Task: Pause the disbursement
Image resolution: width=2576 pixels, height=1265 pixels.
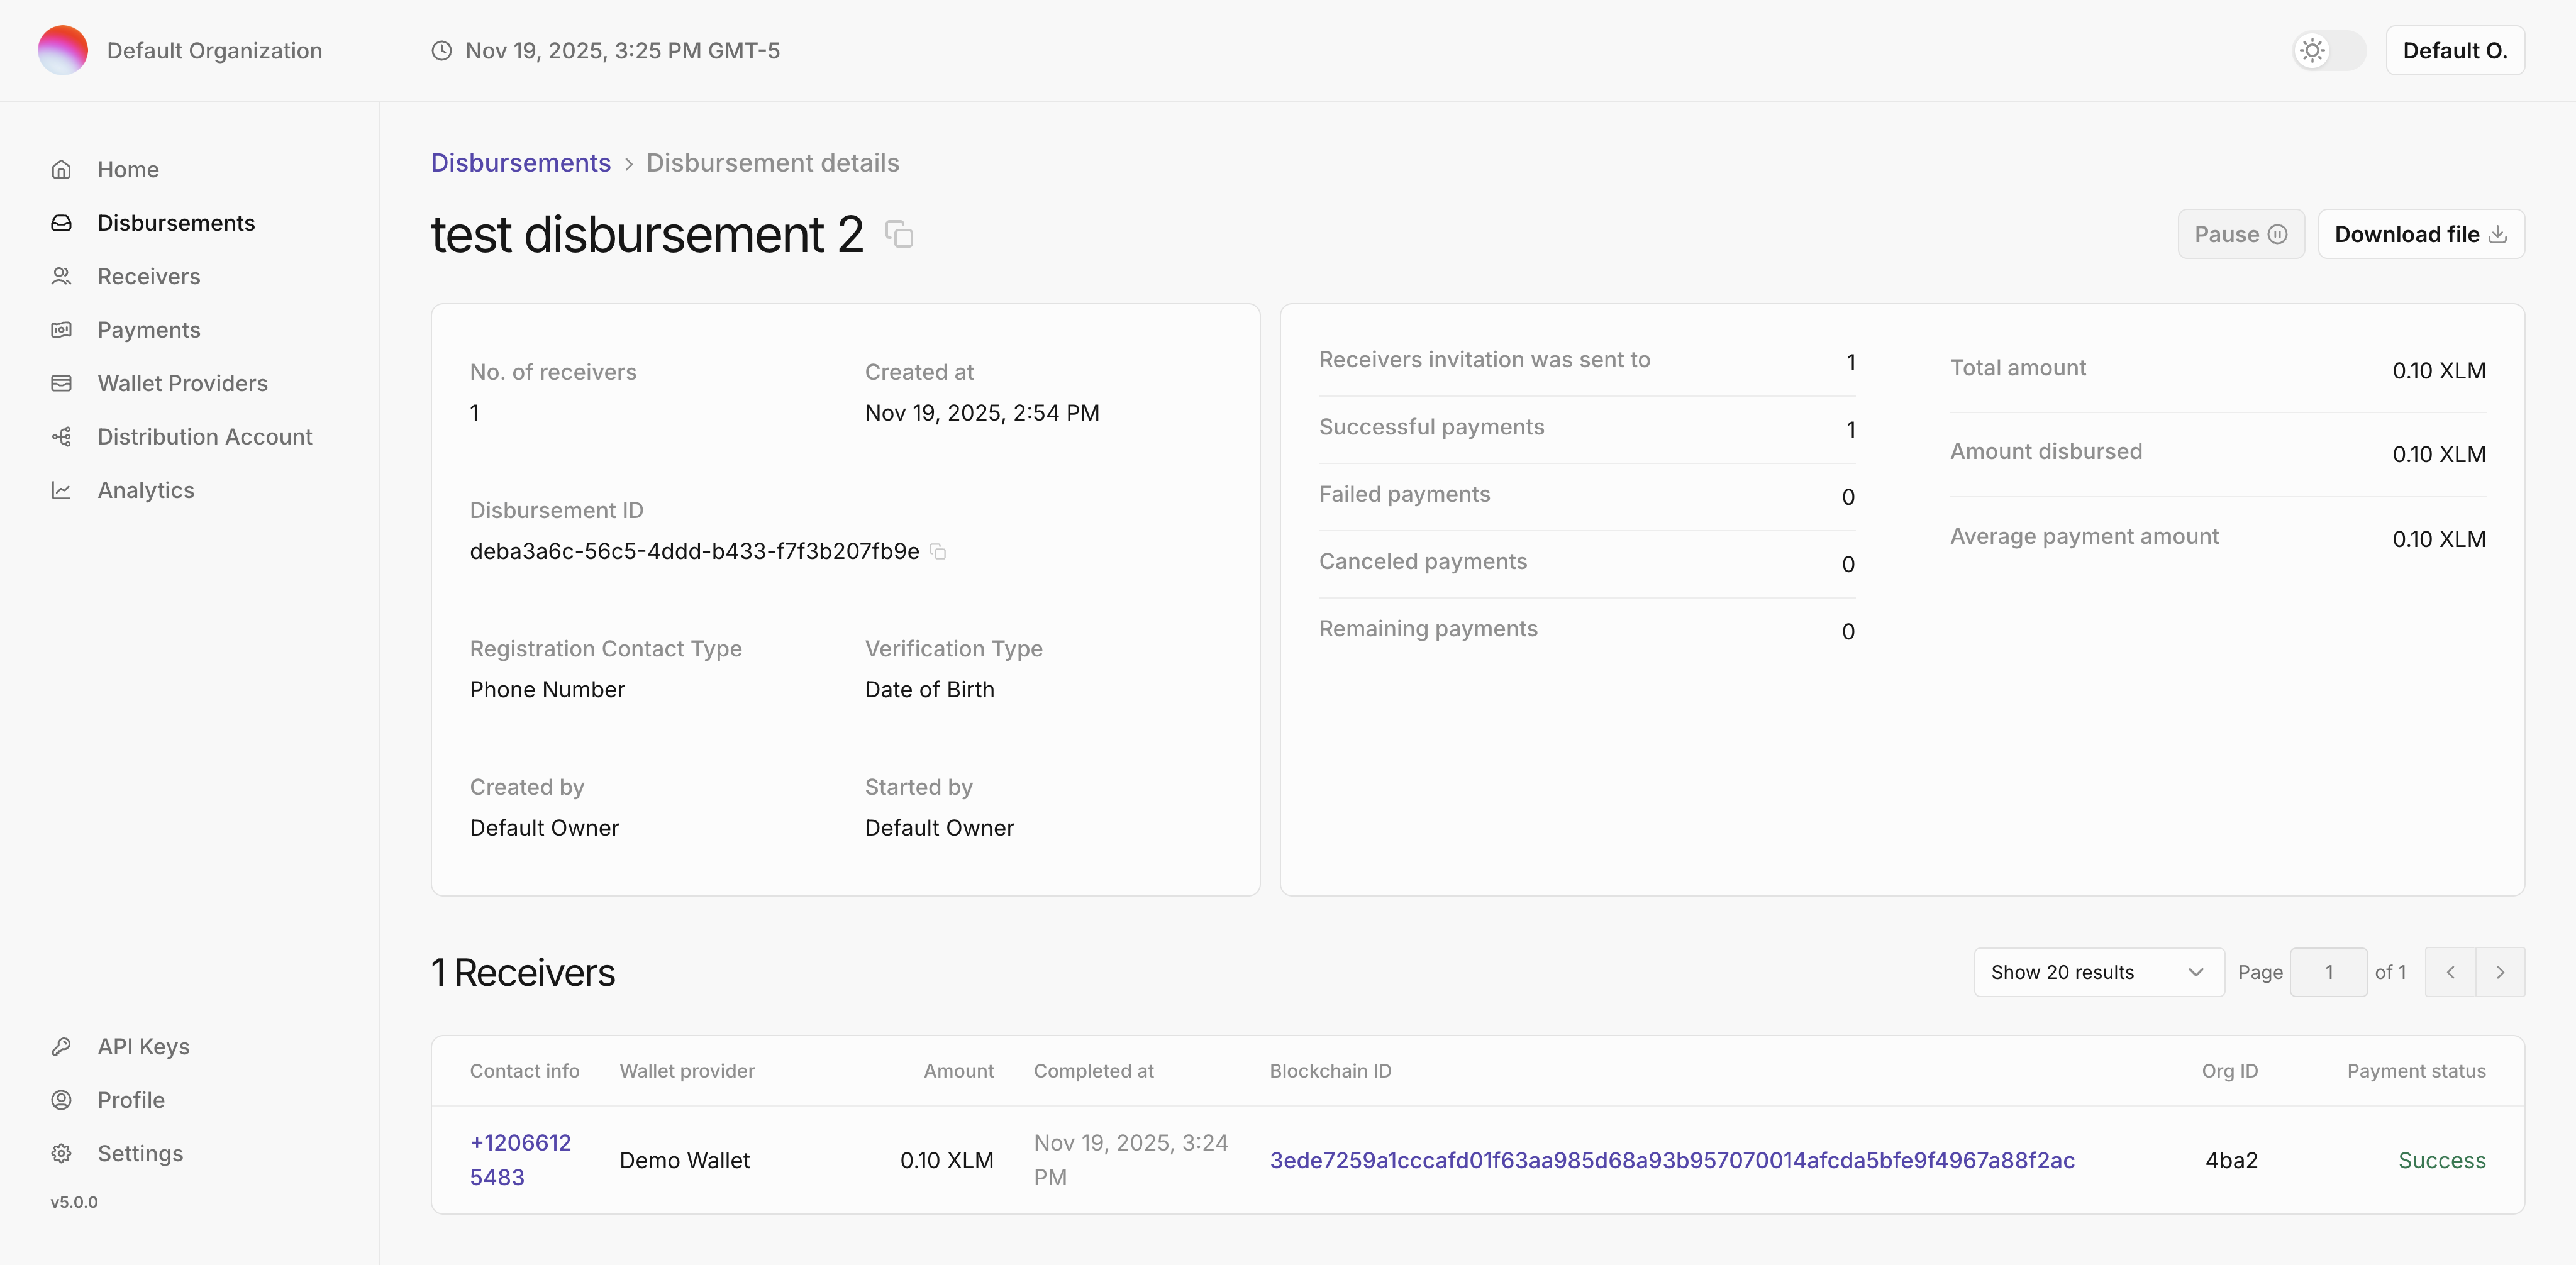Action: point(2240,233)
